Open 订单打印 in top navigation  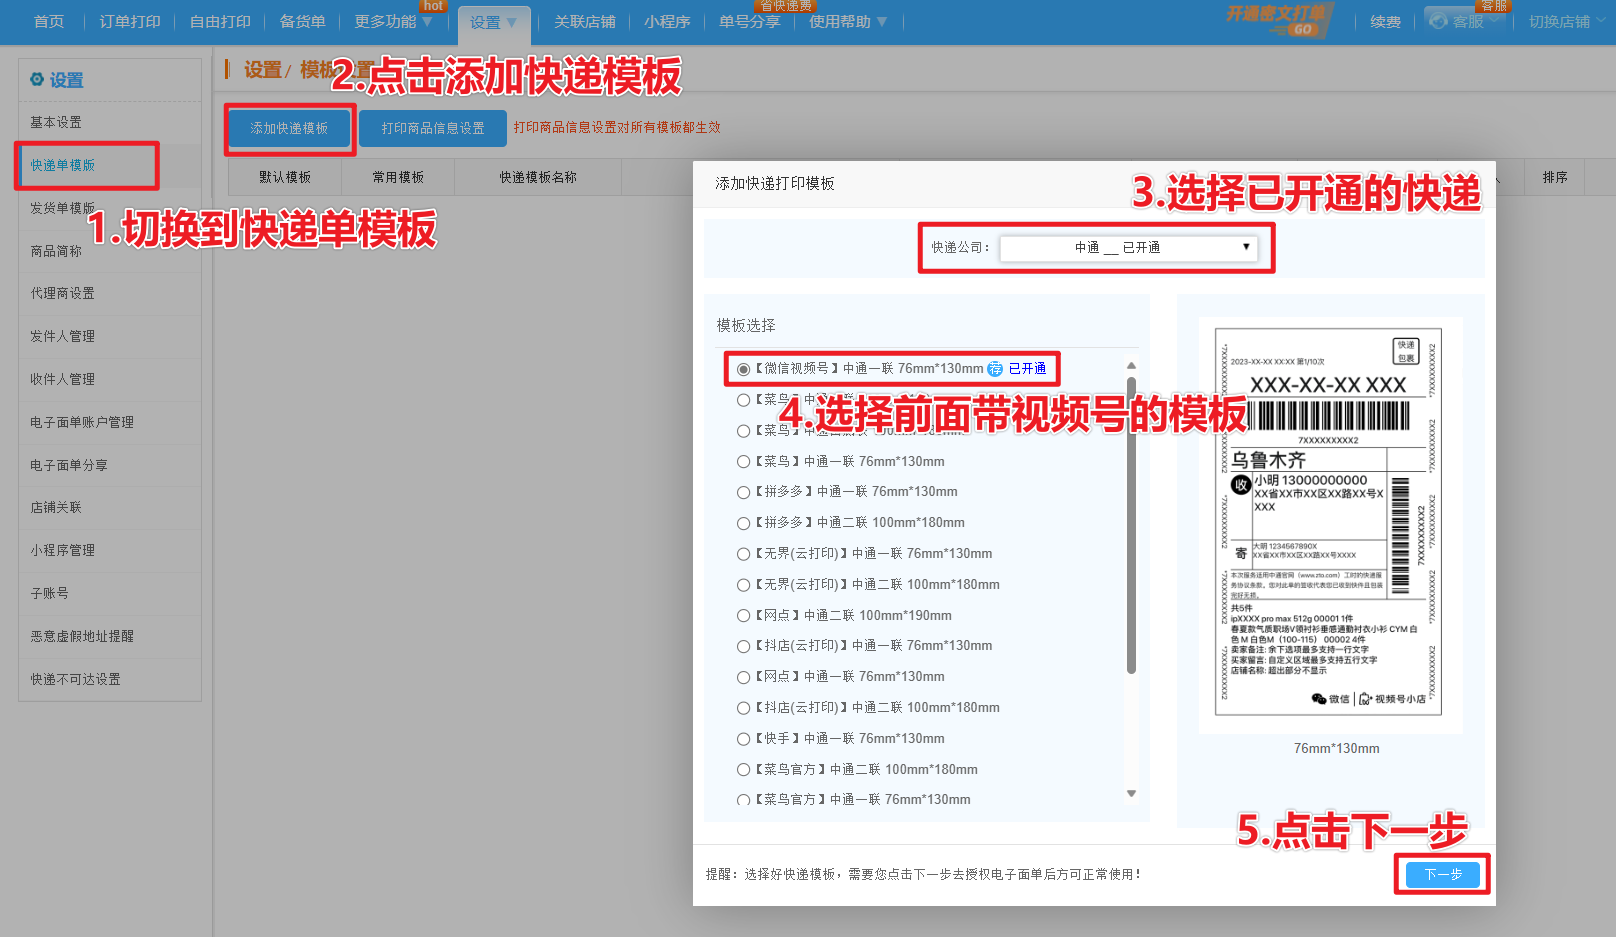pos(130,22)
